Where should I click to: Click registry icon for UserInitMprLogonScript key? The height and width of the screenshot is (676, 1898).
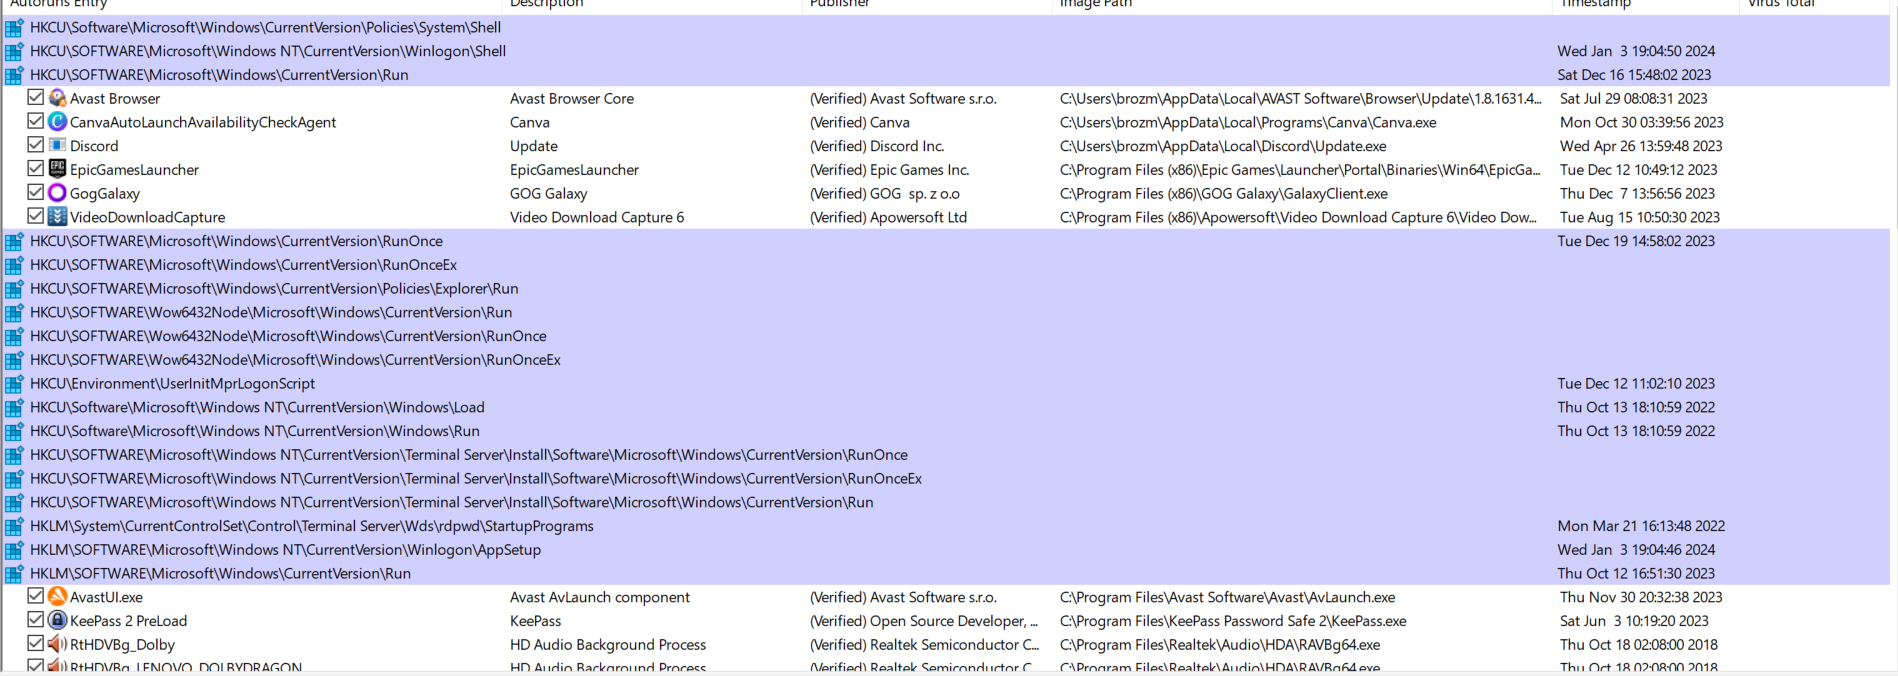click(14, 384)
